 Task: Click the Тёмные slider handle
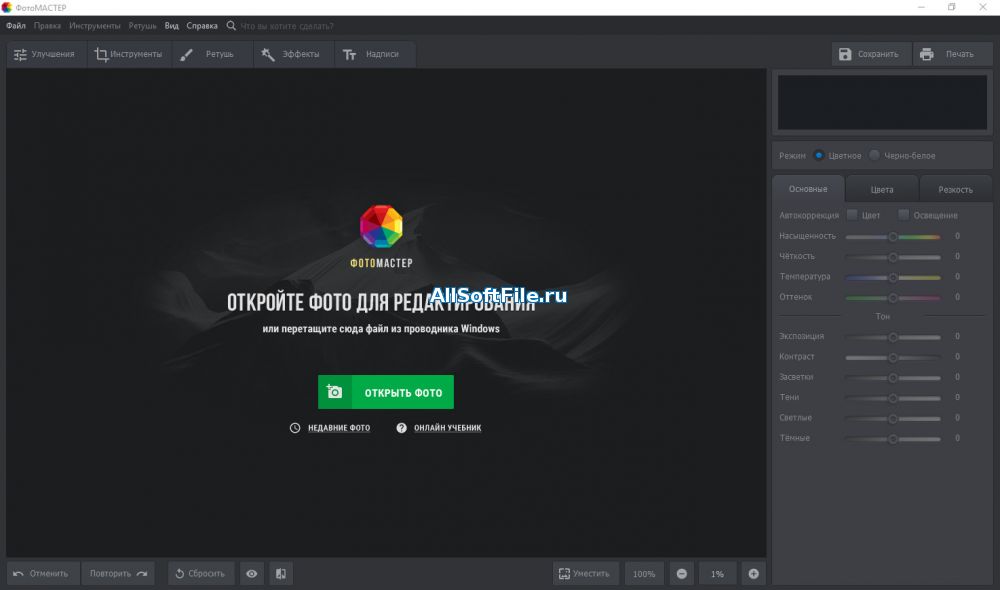click(893, 439)
